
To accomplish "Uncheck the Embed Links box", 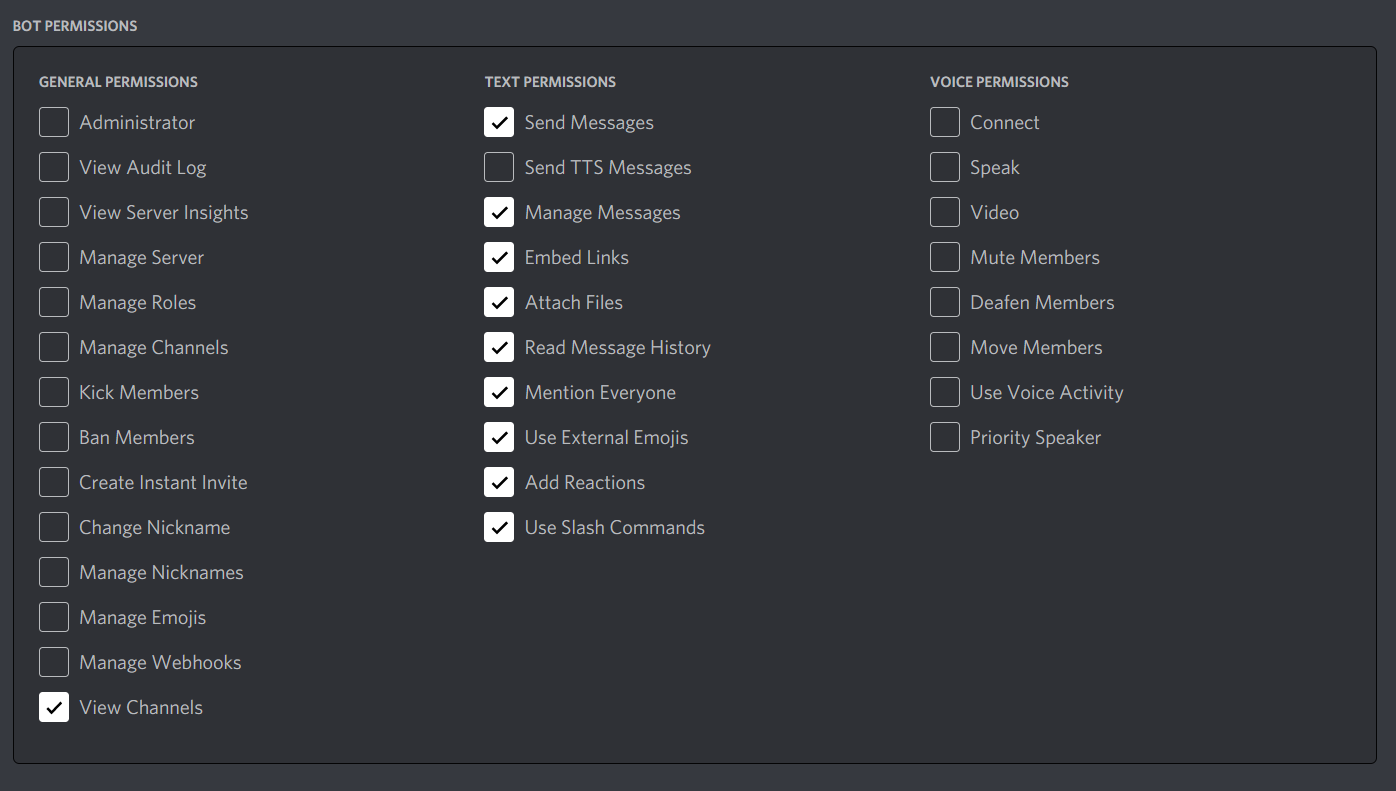I will [x=499, y=257].
